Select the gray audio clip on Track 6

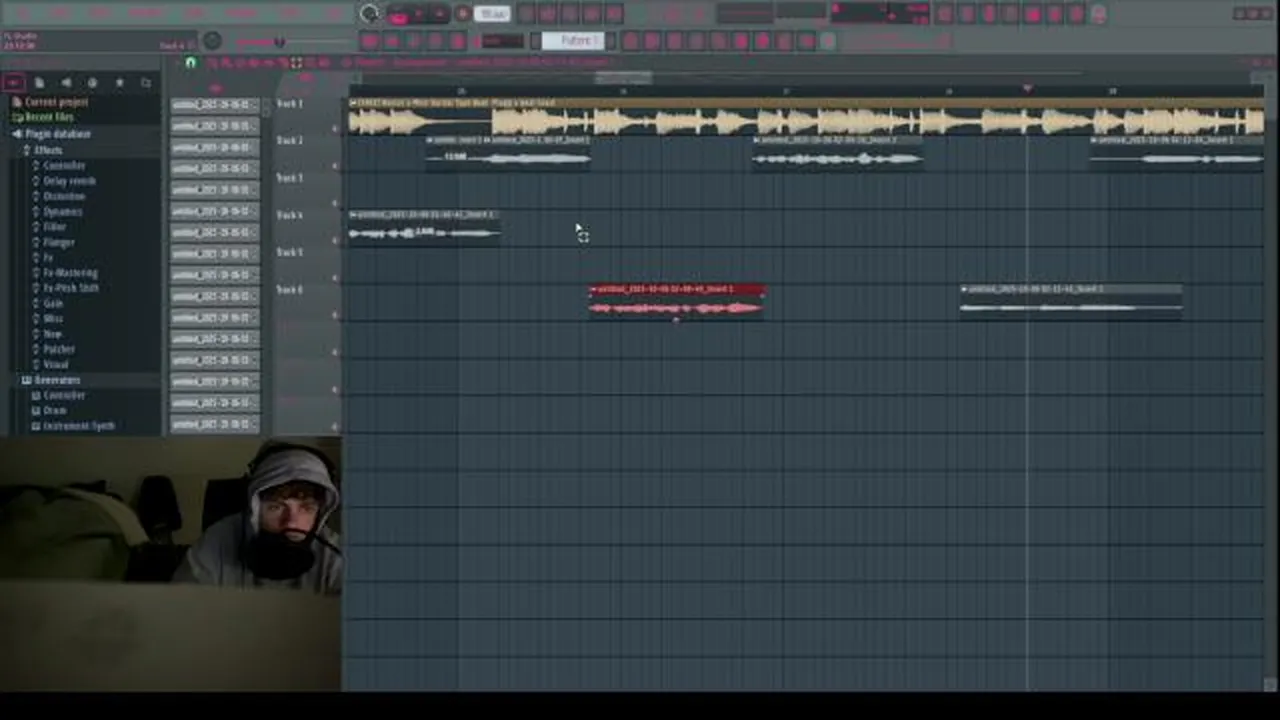1071,301
